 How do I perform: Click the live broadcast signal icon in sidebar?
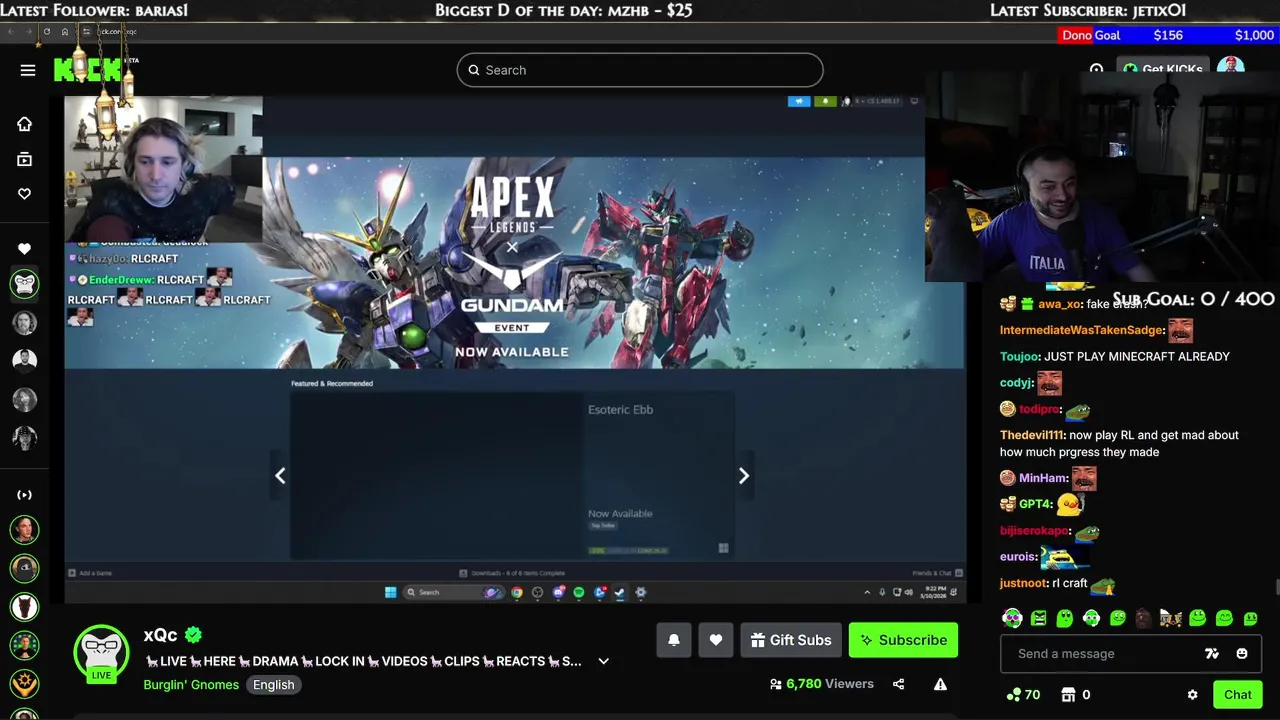pyautogui.click(x=25, y=495)
